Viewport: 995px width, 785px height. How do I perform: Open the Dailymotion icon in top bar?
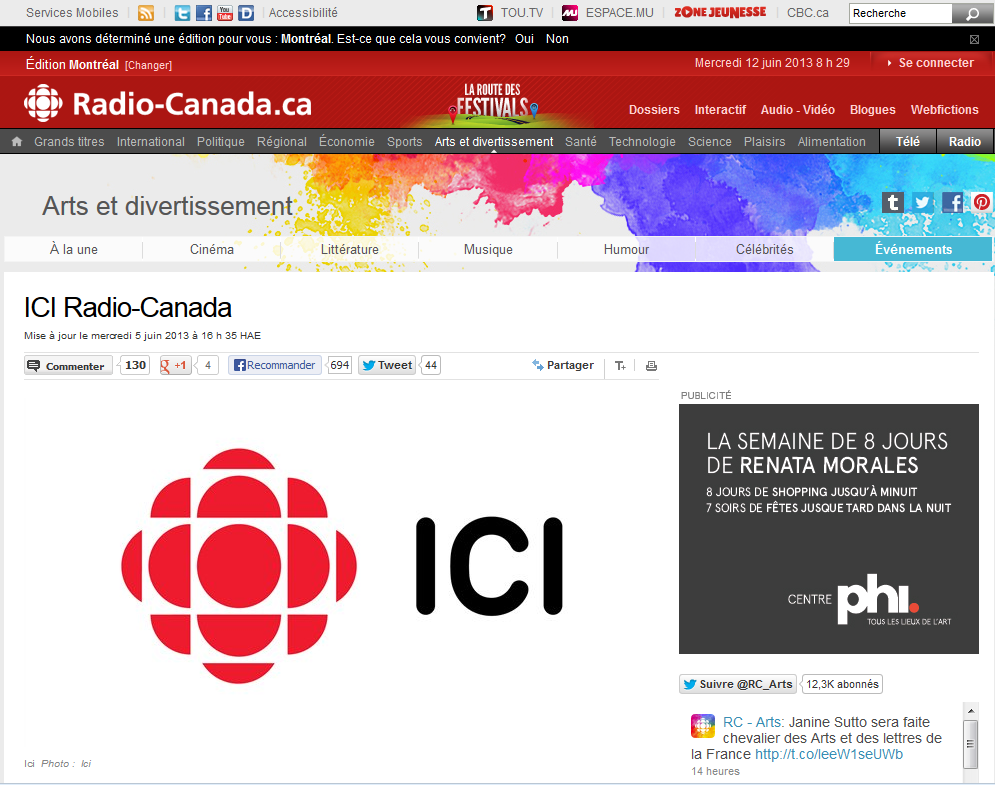click(x=246, y=13)
